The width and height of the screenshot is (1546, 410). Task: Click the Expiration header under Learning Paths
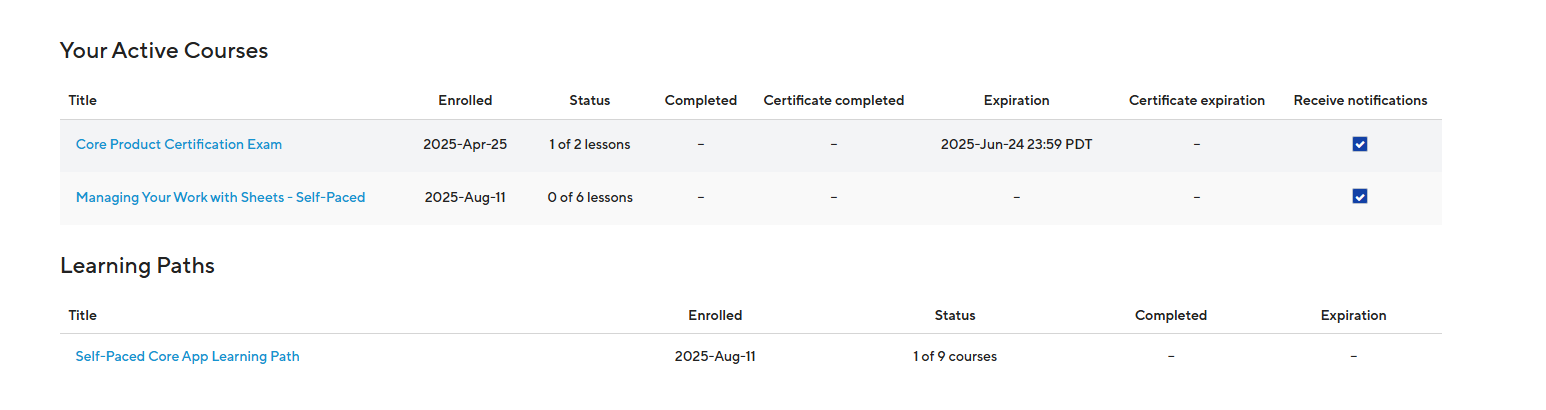coord(1354,315)
